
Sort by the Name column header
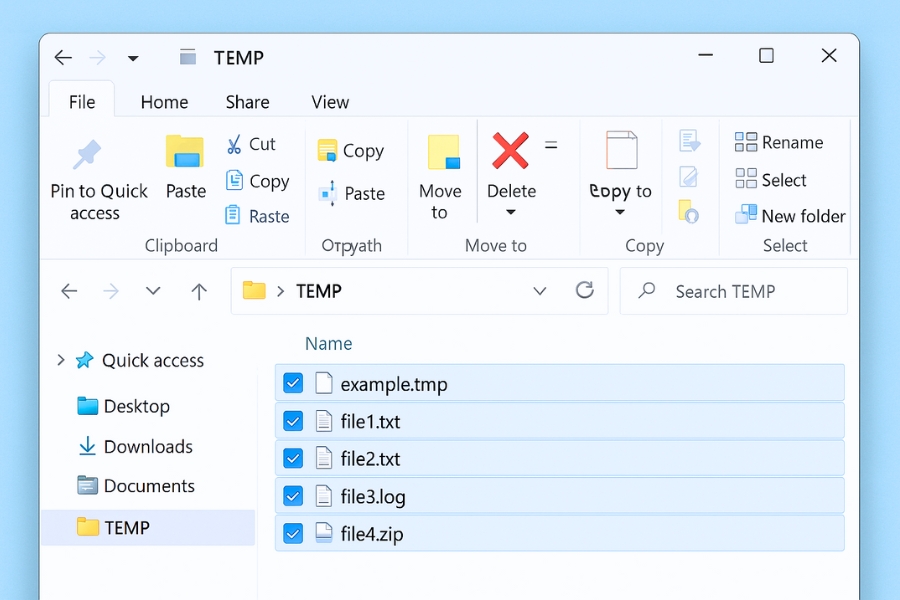pyautogui.click(x=328, y=343)
